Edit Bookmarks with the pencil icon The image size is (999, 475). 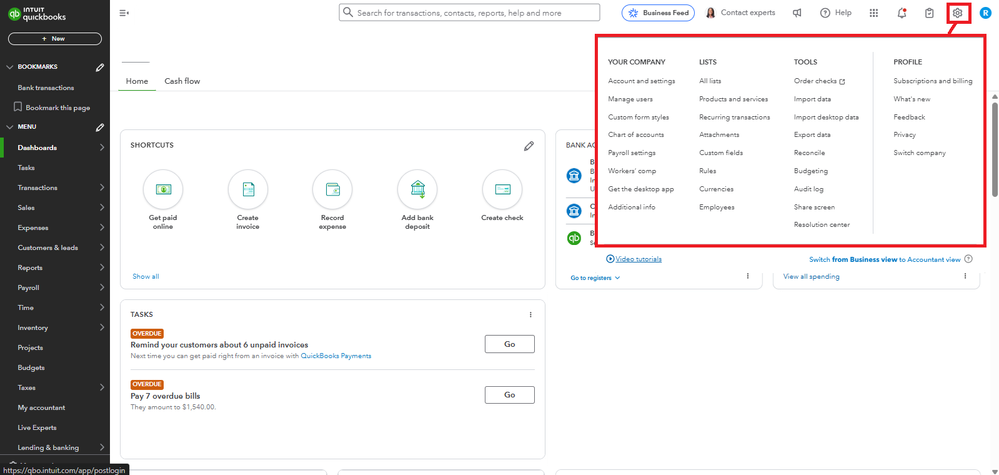(100, 67)
